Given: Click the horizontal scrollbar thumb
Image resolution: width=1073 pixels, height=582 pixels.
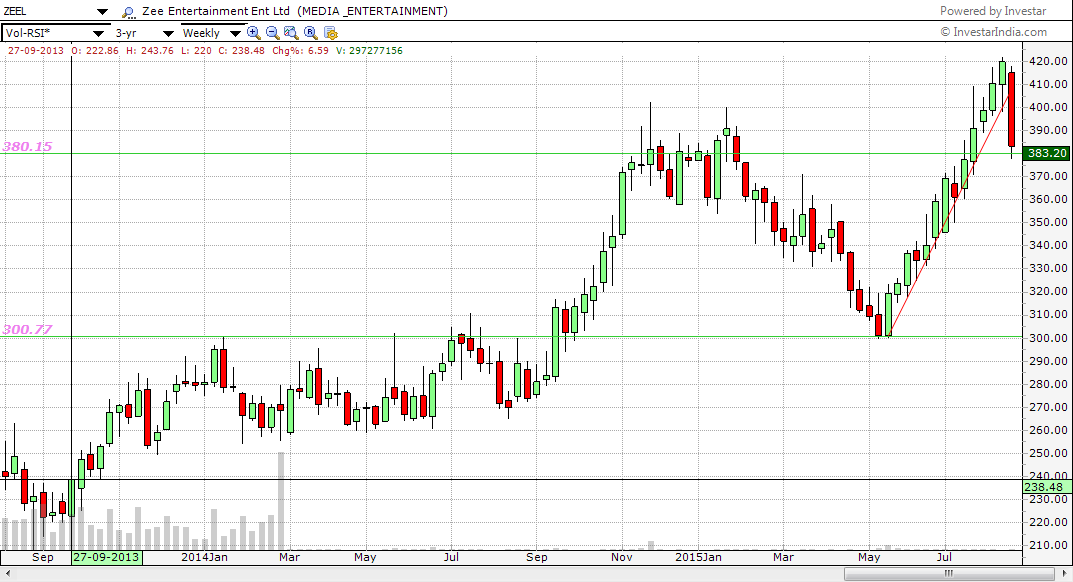Looking at the screenshot, I should click(x=948, y=574).
